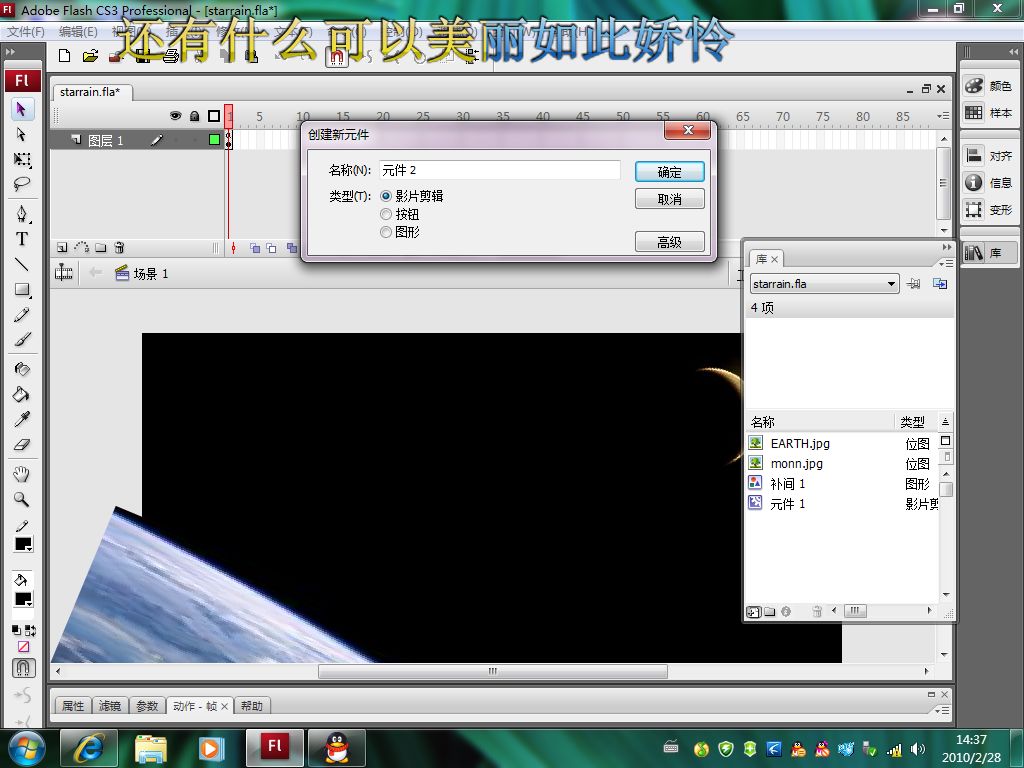The height and width of the screenshot is (768, 1024).
Task: Click the 确定 button in dialog
Action: tap(669, 172)
